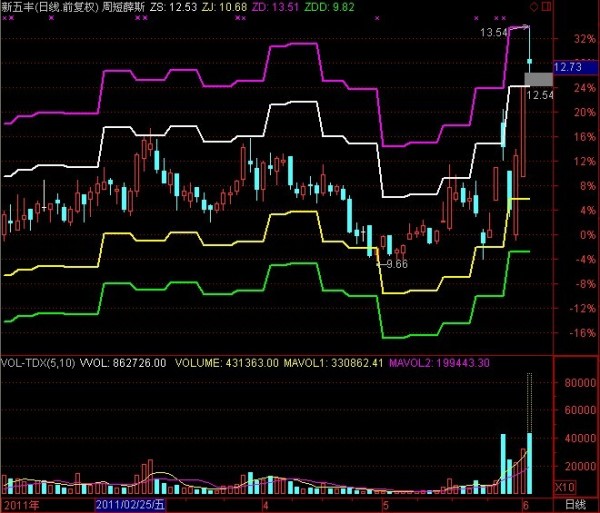This screenshot has height=513, width=600.
Task: Click the gray box at latest candle
Action: click(x=538, y=79)
